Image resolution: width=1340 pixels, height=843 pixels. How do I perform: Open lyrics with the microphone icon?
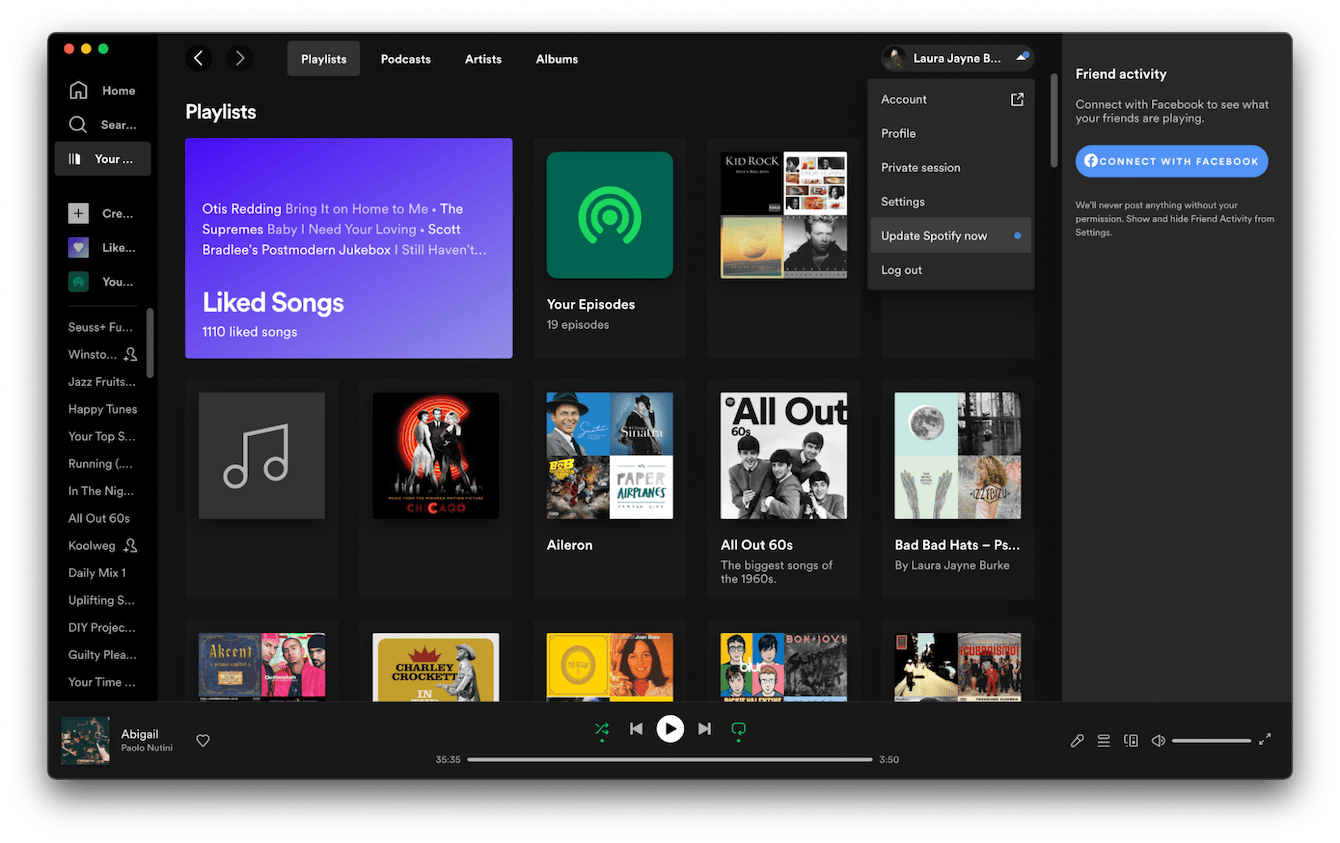tap(1077, 741)
